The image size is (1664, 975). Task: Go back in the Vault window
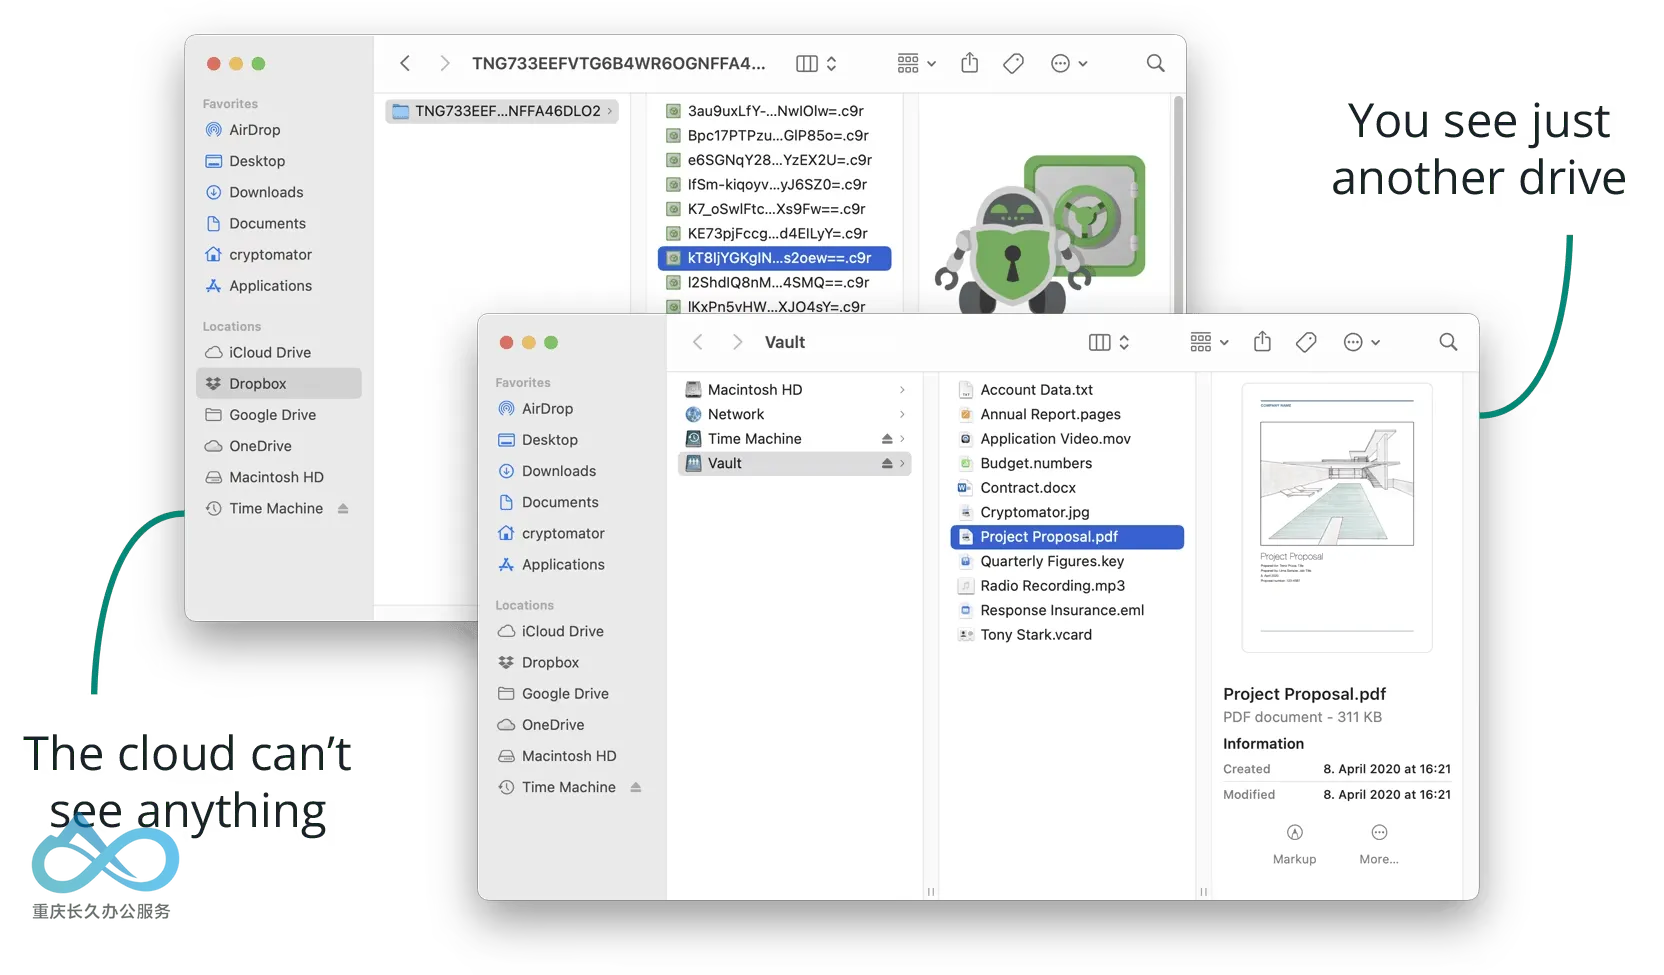pos(698,342)
